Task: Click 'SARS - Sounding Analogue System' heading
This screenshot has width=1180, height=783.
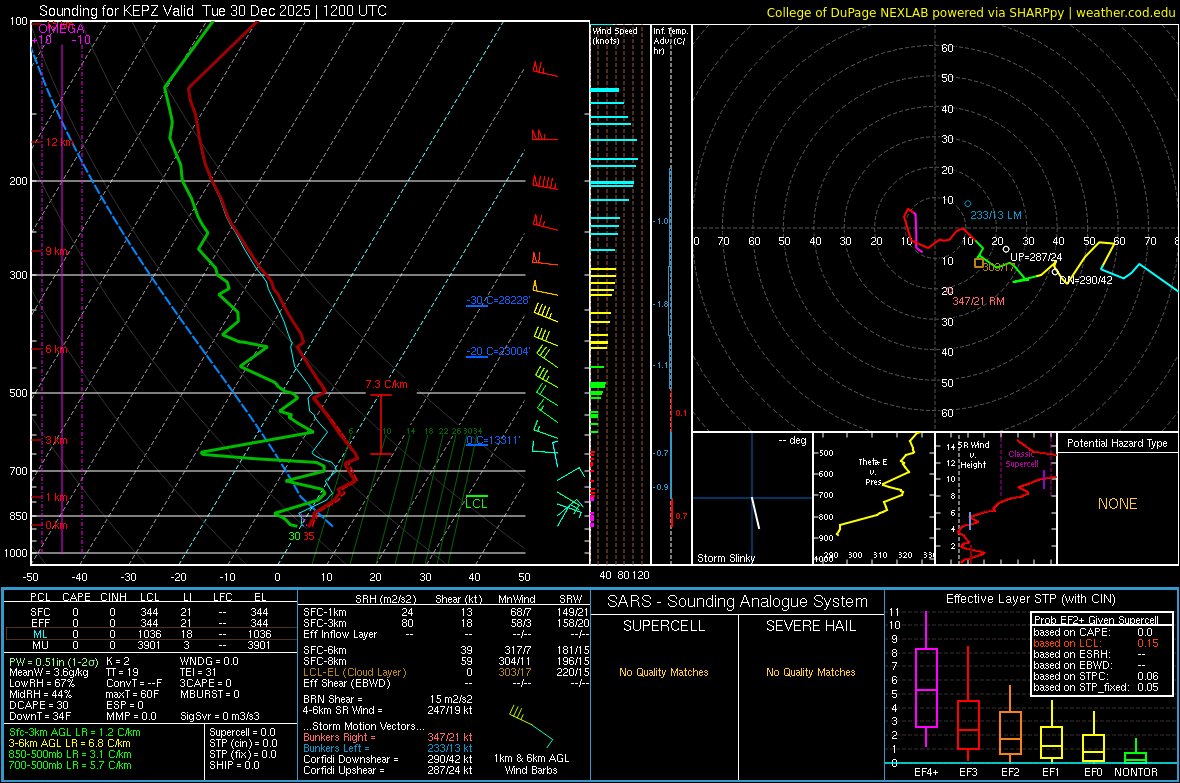Action: click(x=738, y=602)
